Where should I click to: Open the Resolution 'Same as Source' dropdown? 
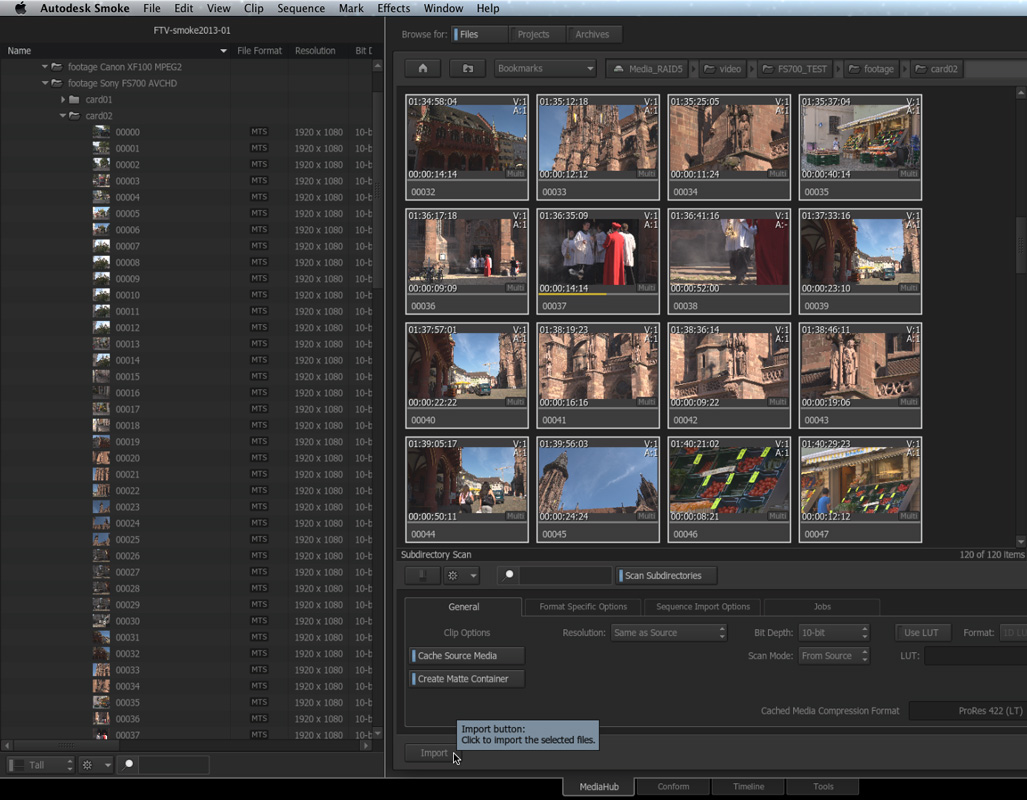668,633
